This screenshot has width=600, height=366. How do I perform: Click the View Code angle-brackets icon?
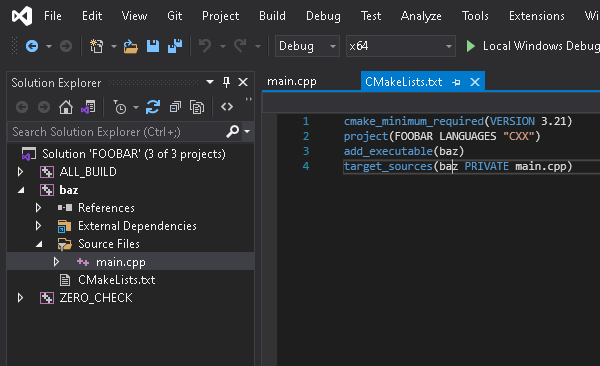coord(227,107)
